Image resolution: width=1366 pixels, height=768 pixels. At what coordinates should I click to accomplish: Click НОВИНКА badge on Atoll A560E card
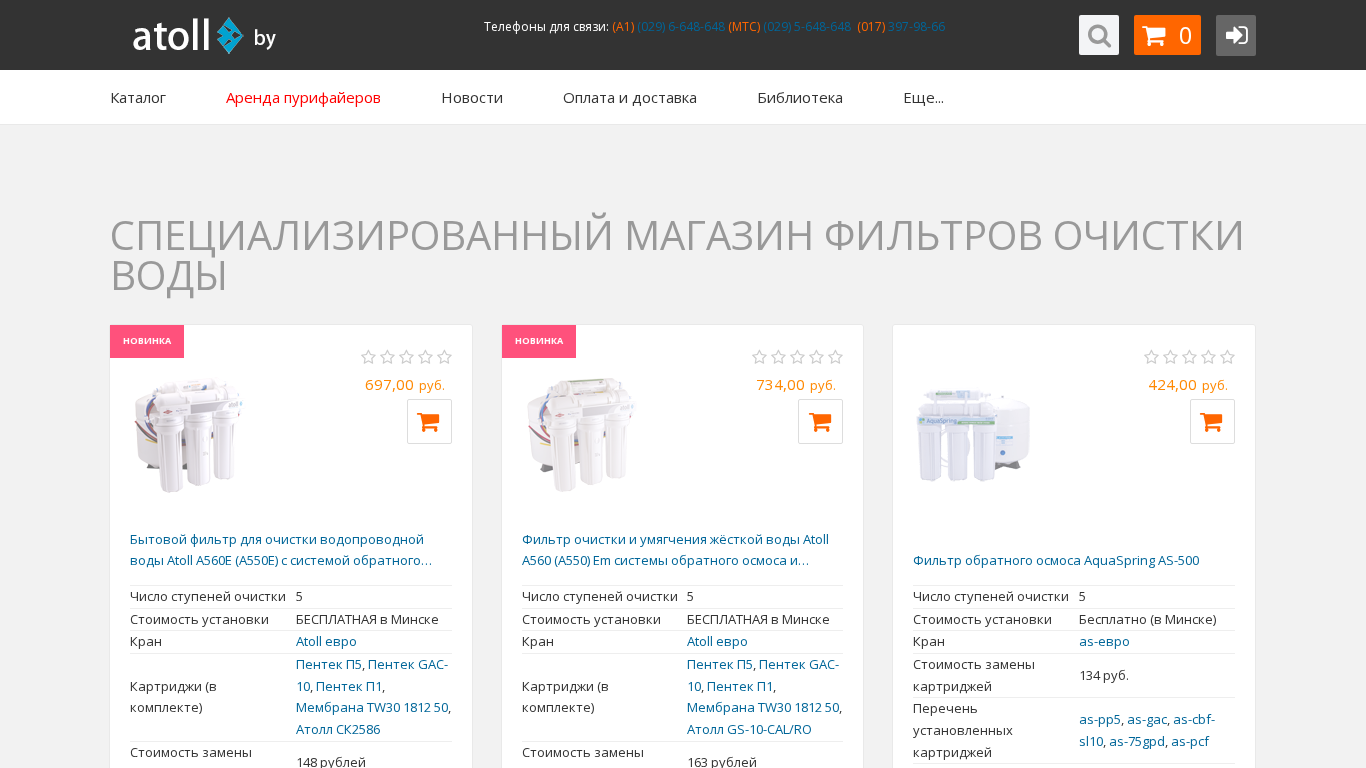147,341
